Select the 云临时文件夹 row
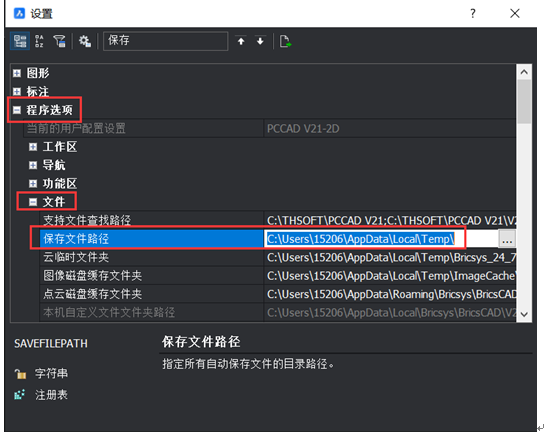Image resolution: width=545 pixels, height=442 pixels. [277, 257]
